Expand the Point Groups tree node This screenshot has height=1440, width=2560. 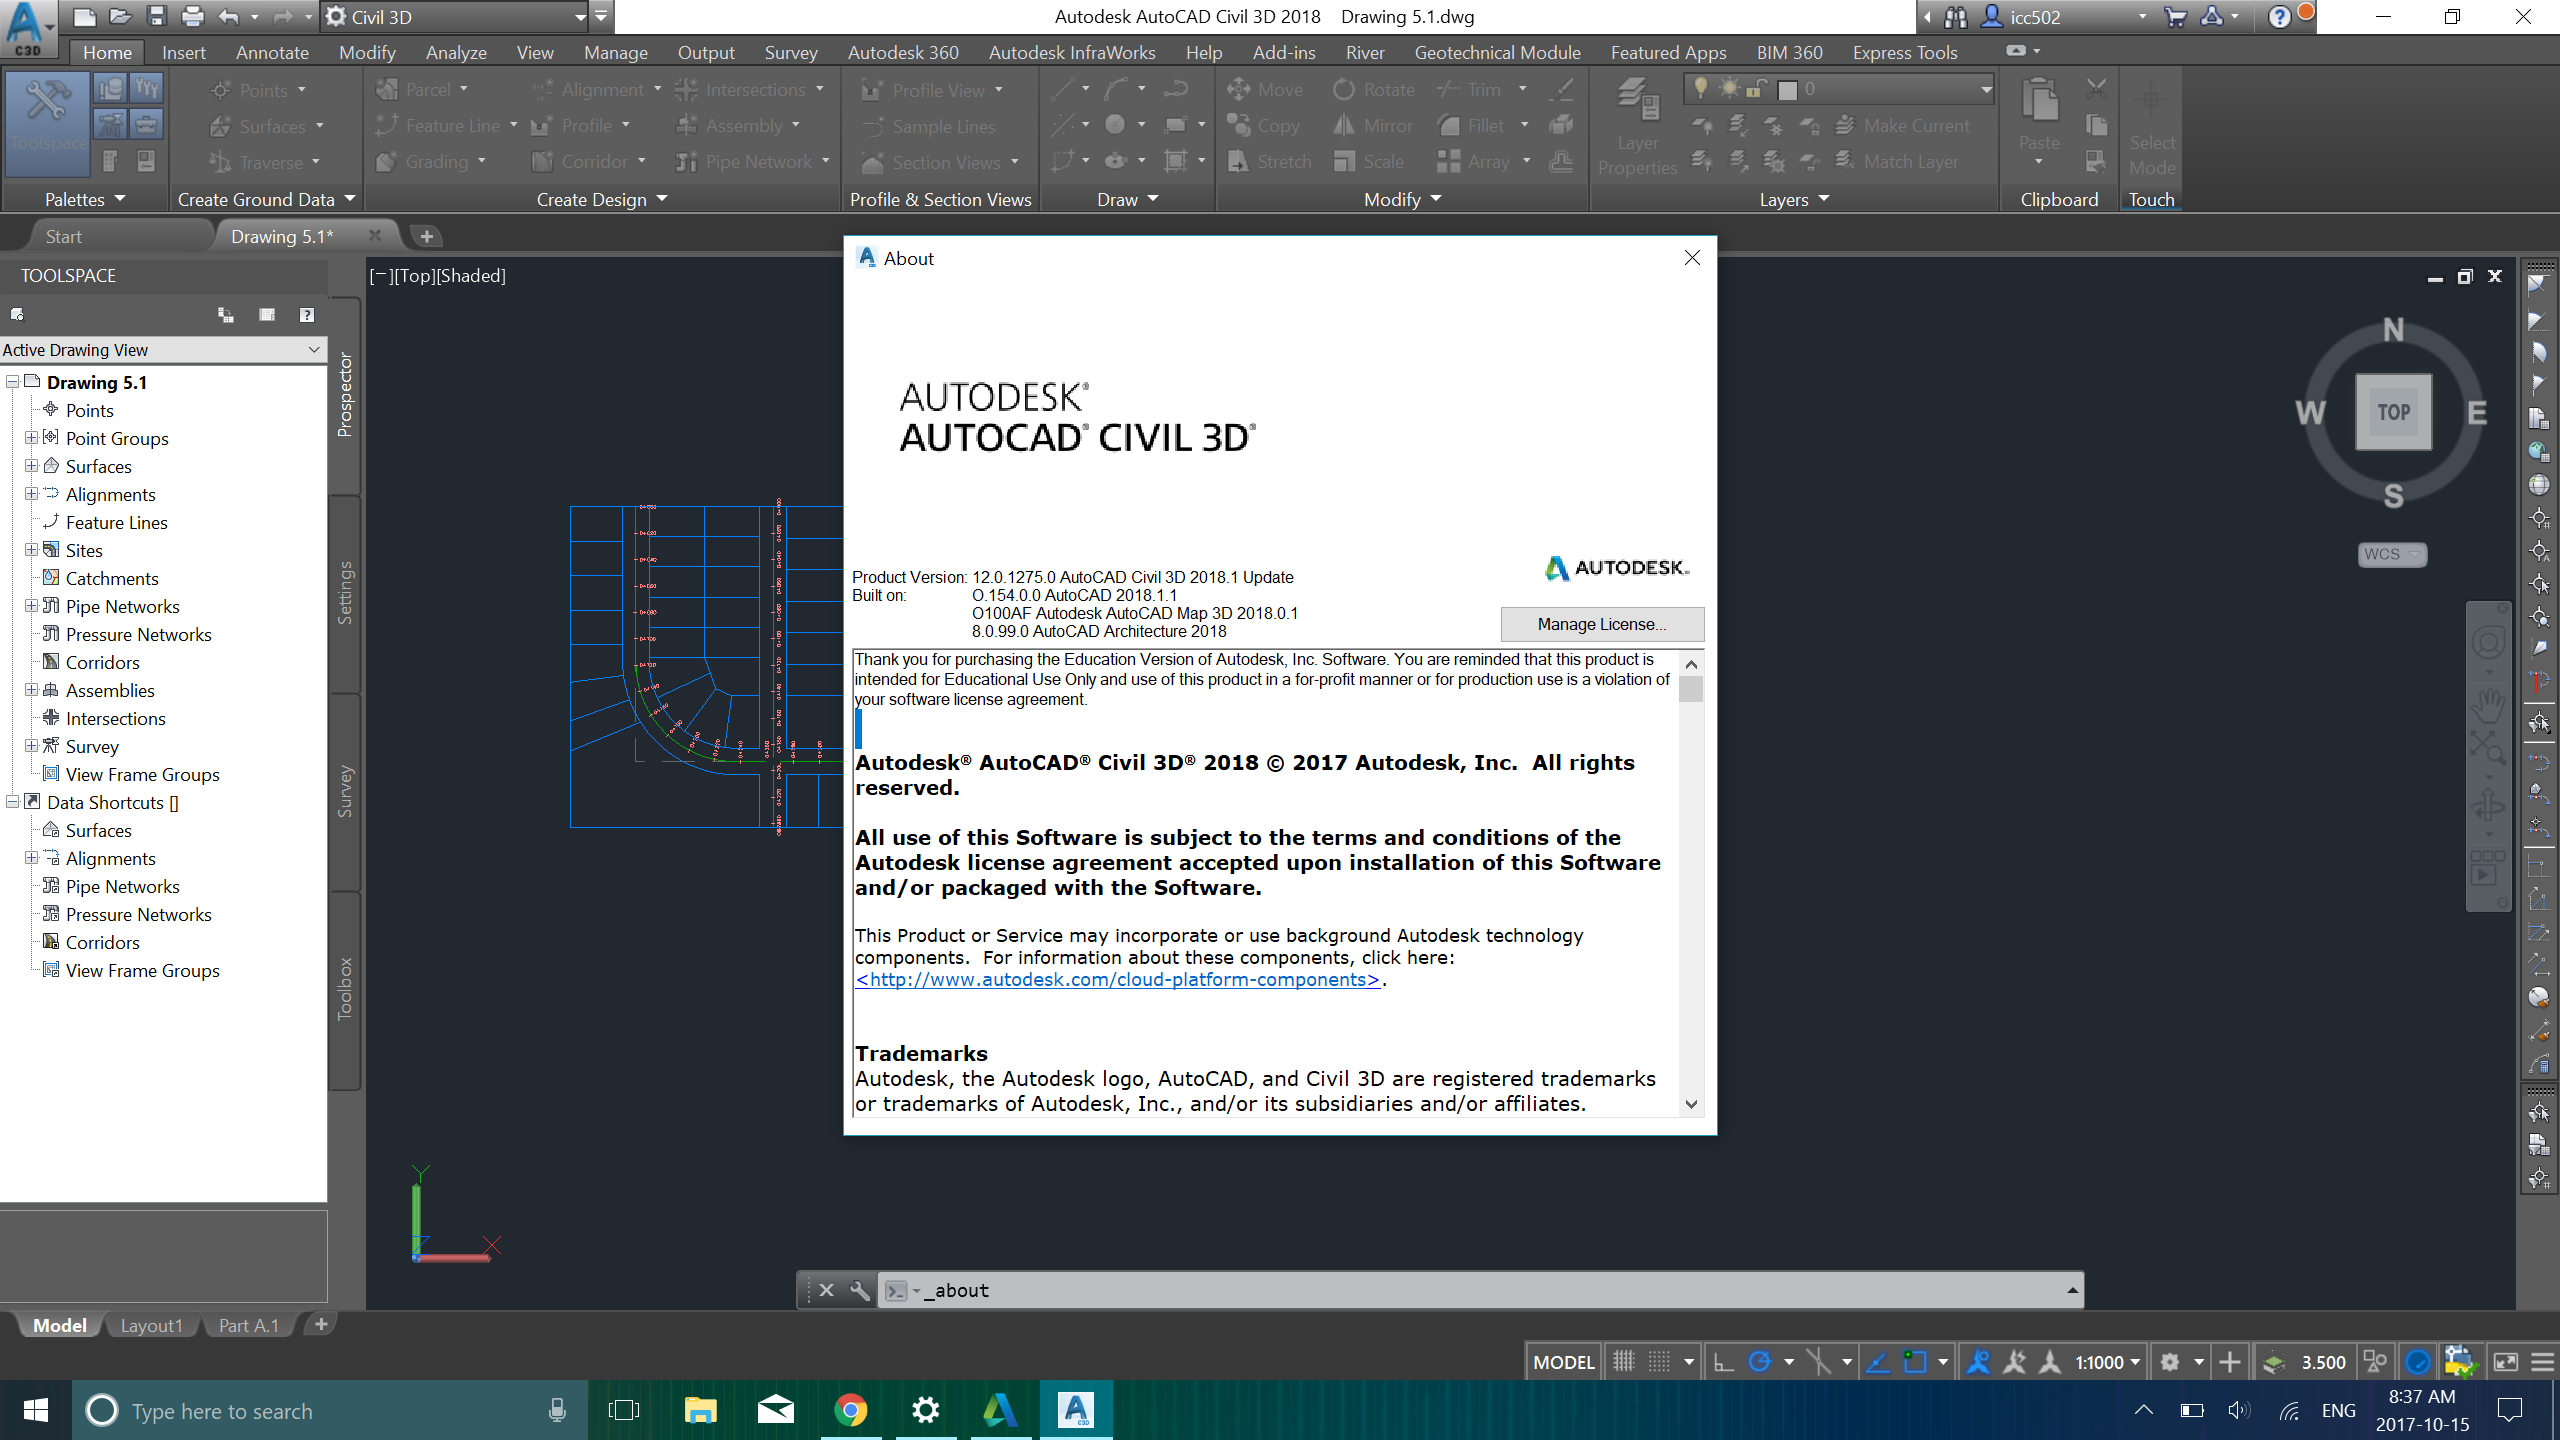(31, 438)
